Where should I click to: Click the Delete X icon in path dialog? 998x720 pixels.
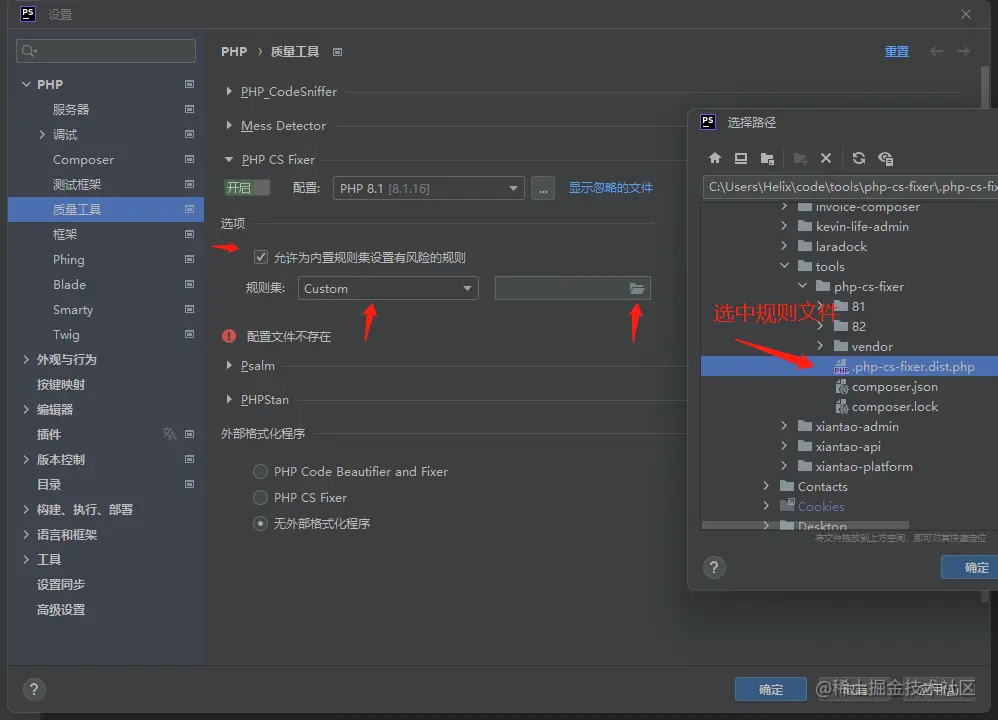[x=826, y=159]
